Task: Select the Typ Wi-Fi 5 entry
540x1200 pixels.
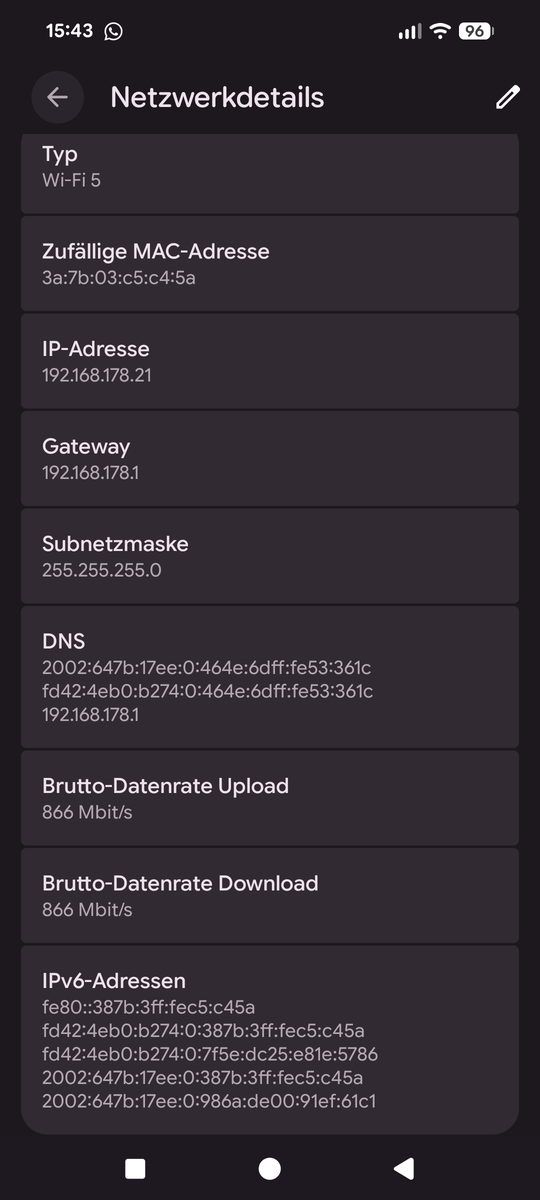Action: 270,173
